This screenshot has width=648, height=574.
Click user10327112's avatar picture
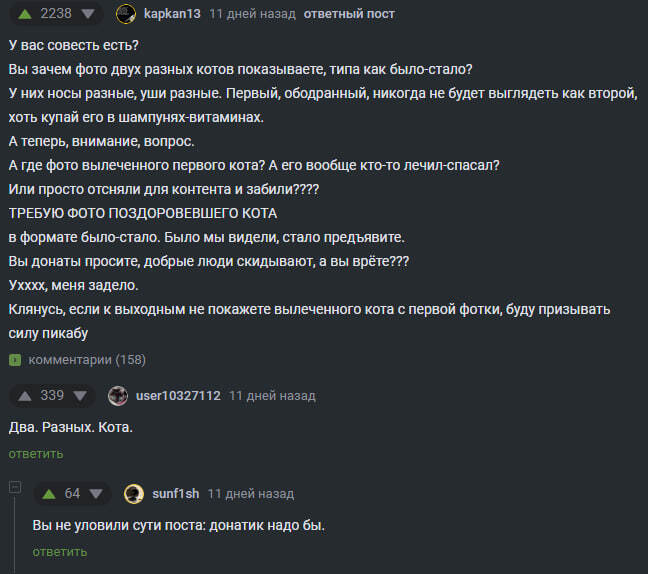click(x=118, y=396)
